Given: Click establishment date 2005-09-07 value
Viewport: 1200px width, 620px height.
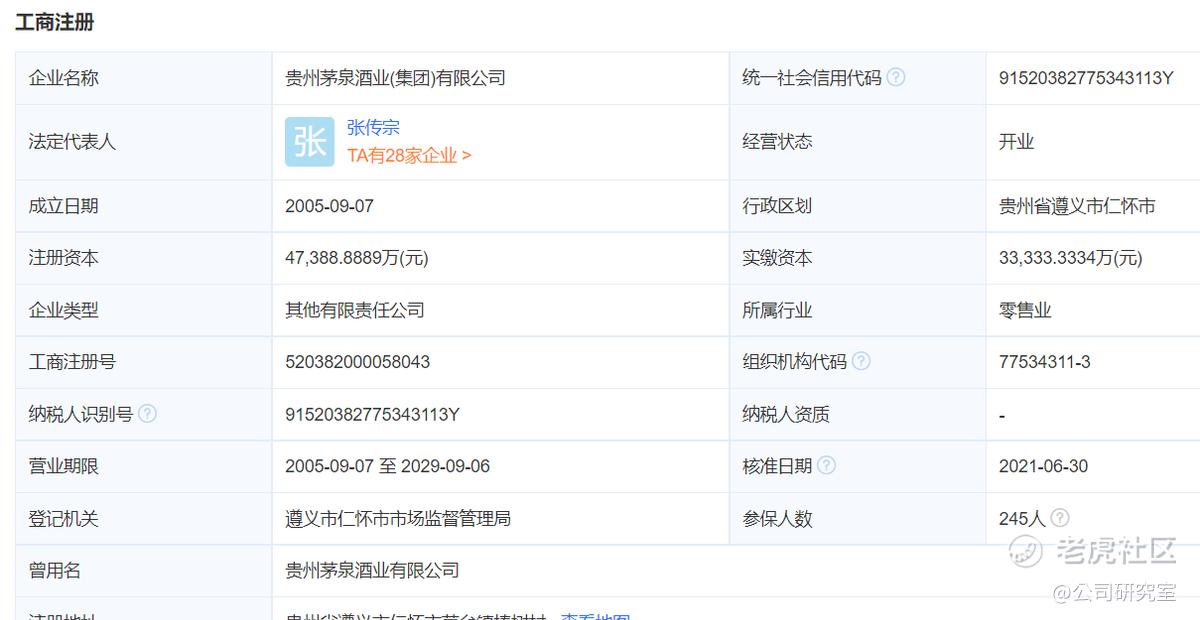Looking at the screenshot, I should 329,206.
